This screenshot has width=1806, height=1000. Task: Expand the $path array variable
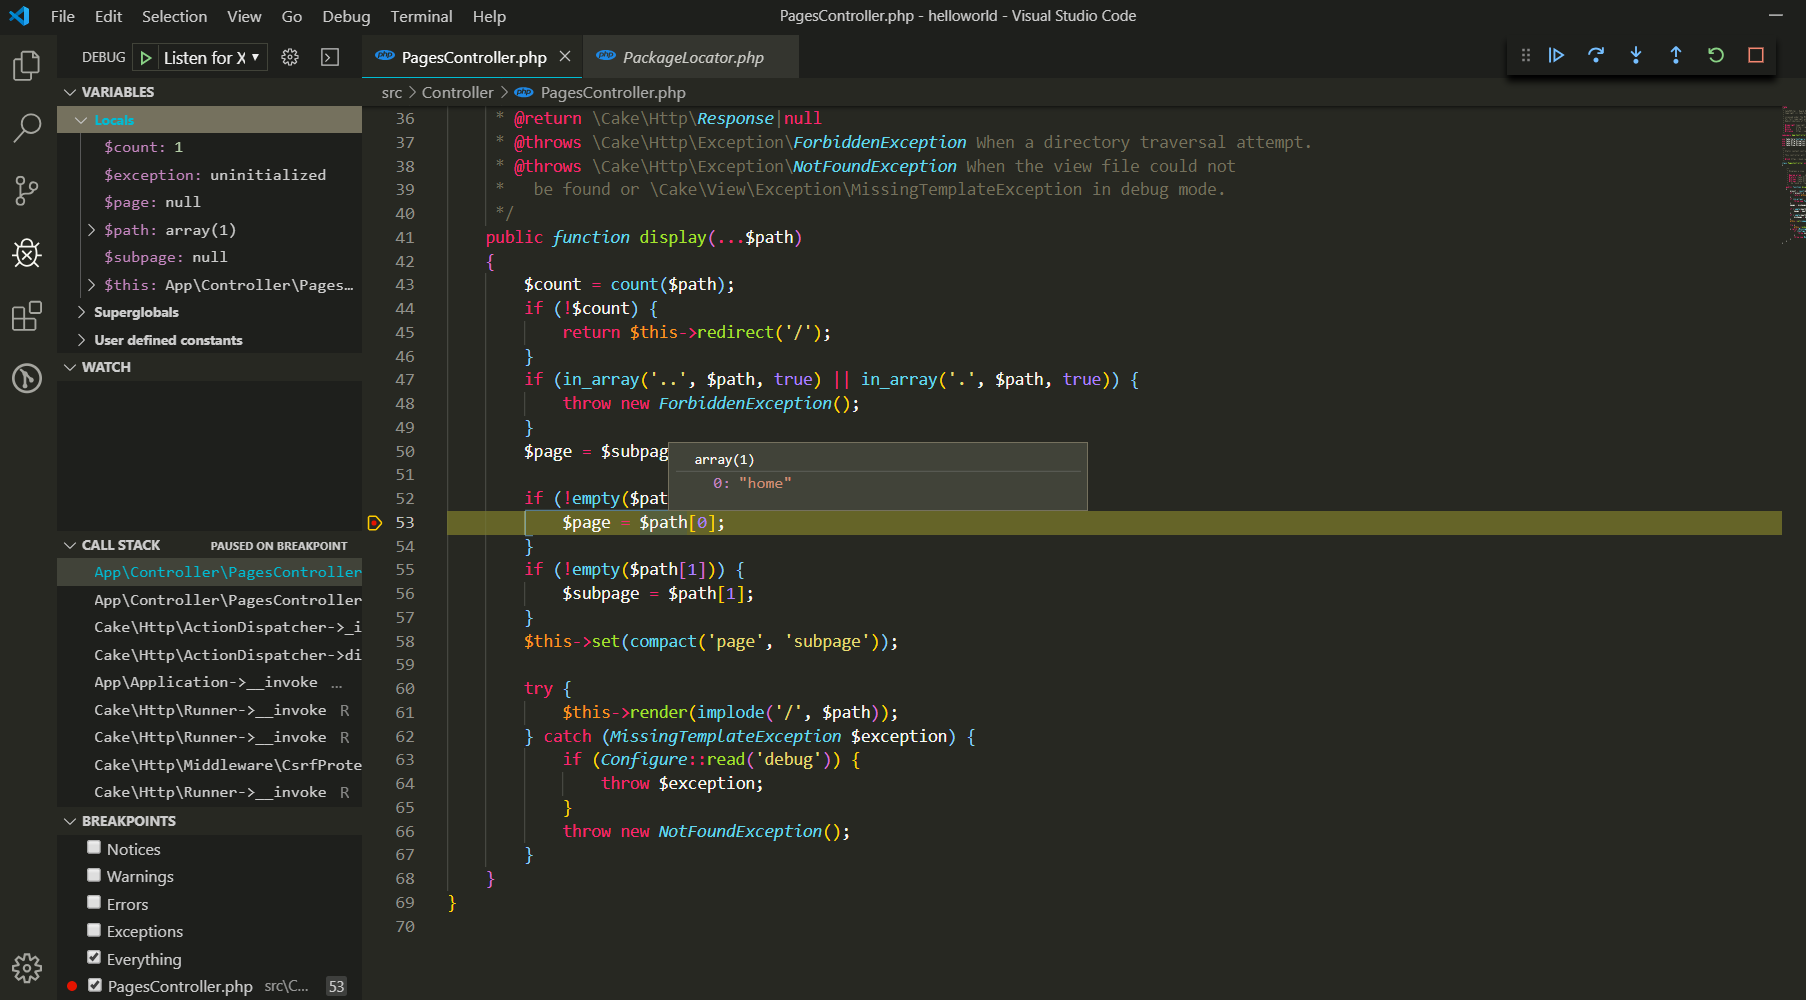pyautogui.click(x=92, y=230)
